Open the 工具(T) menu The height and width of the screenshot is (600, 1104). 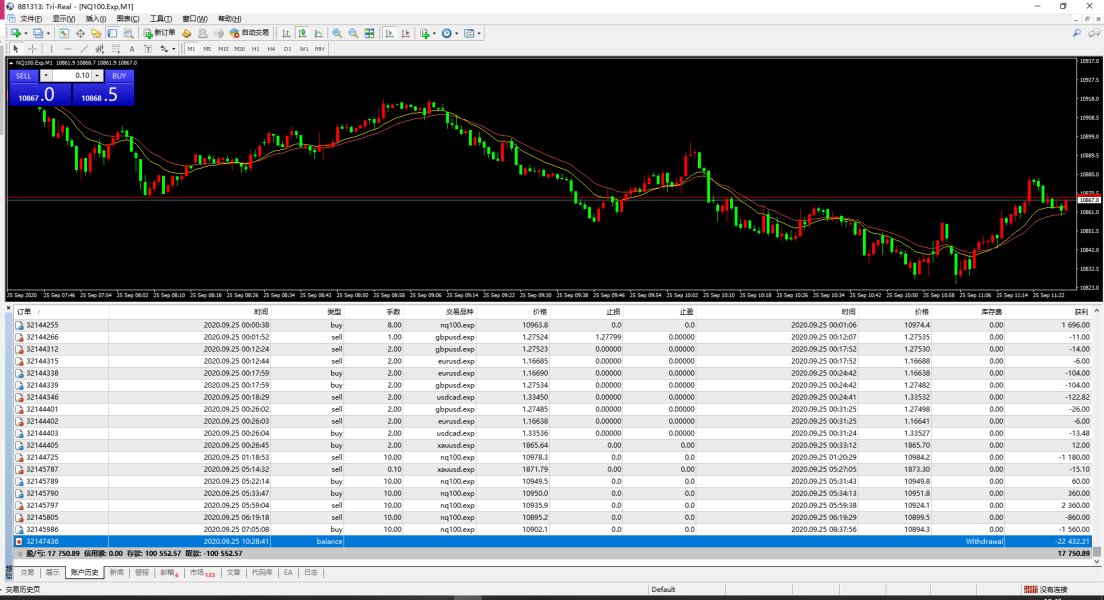point(160,19)
